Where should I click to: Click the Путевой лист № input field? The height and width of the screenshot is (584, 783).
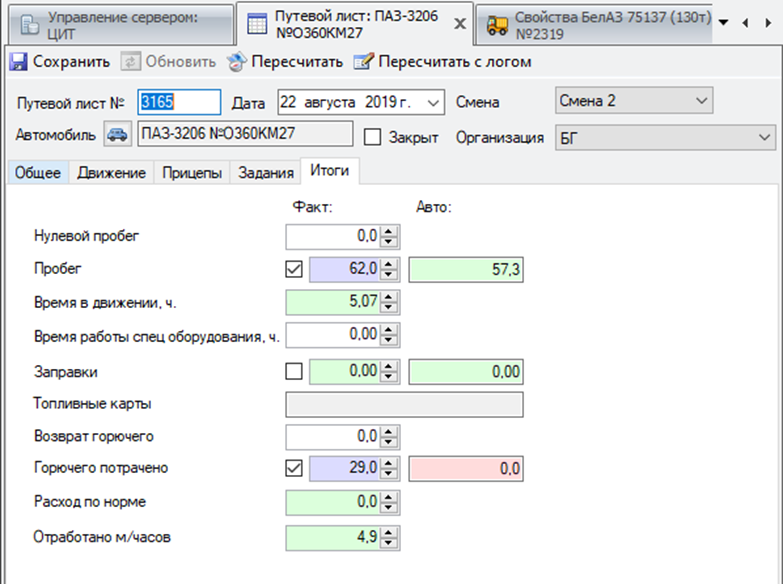point(178,102)
